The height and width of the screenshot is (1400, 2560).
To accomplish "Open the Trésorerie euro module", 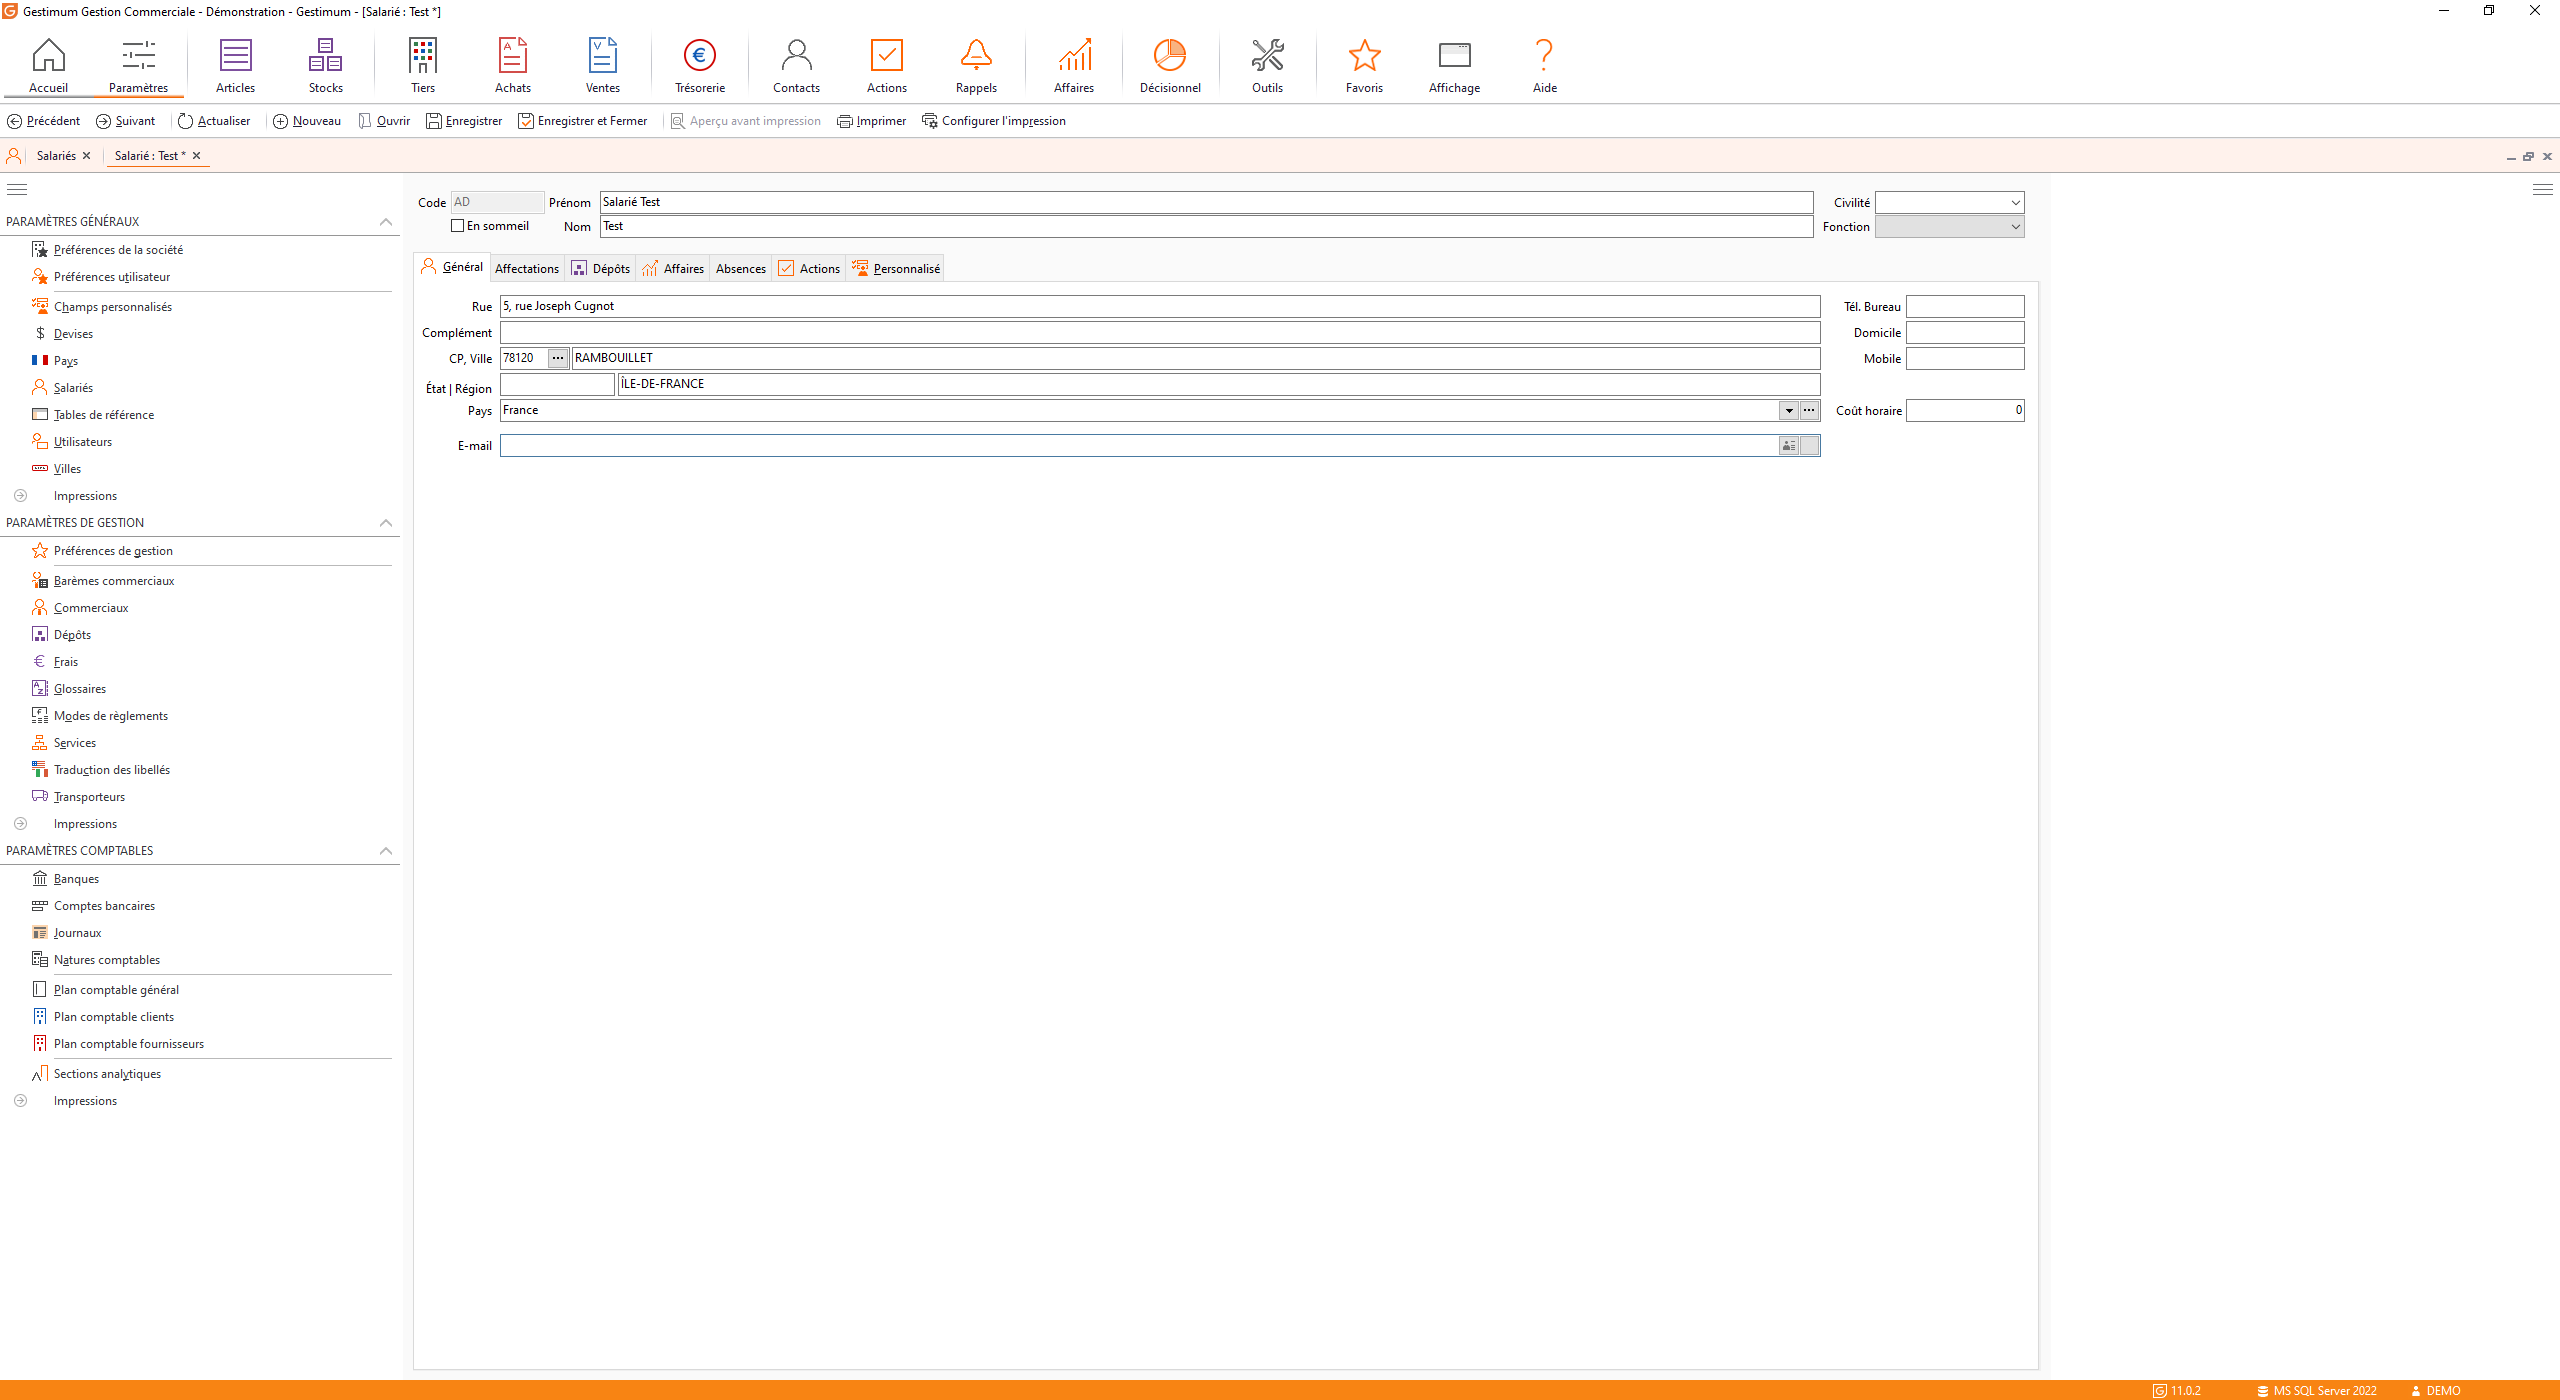I will [700, 66].
